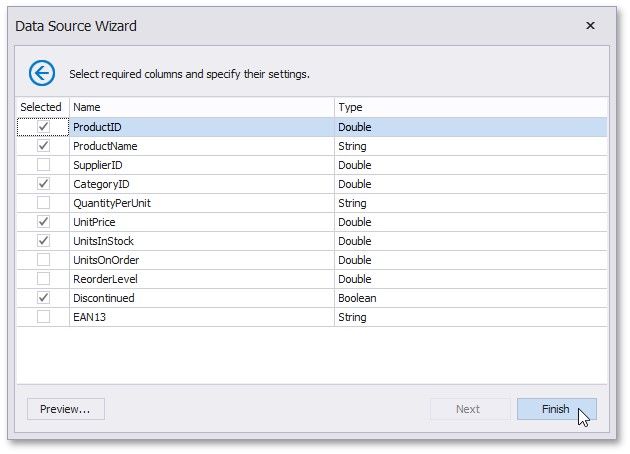
Task: Check the QuantityPerUnit checkbox
Action: click(43, 203)
